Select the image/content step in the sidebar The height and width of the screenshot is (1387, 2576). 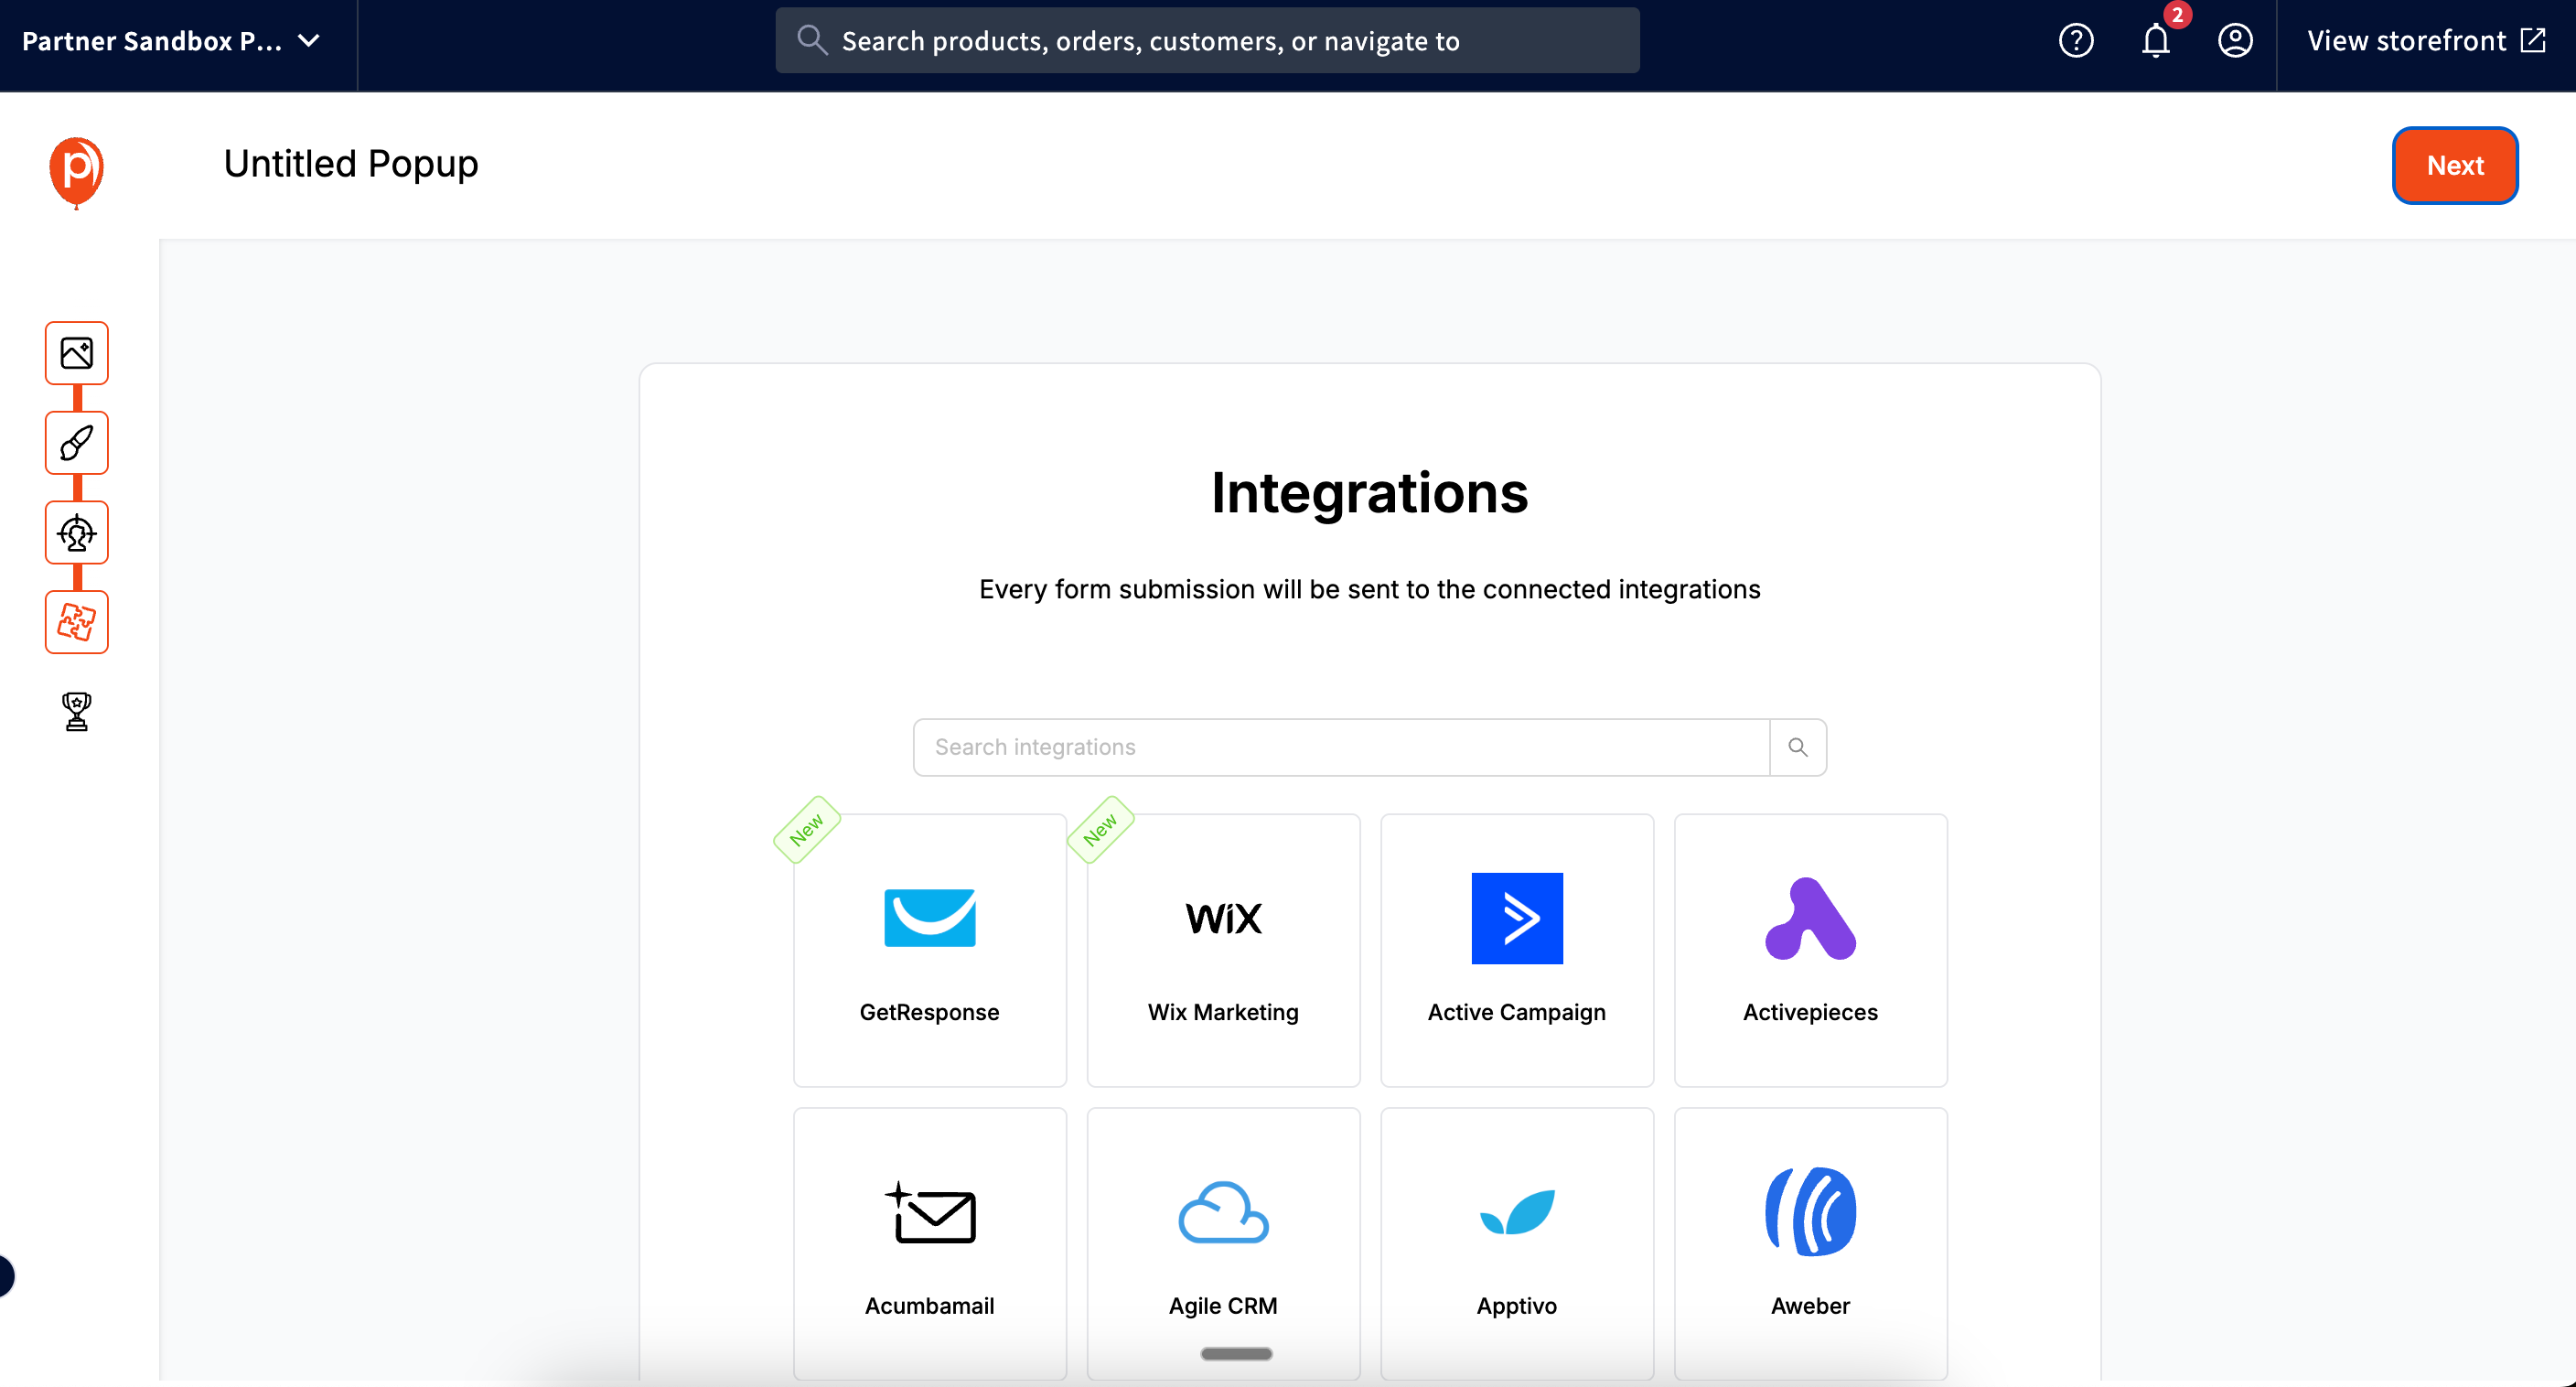(76, 353)
